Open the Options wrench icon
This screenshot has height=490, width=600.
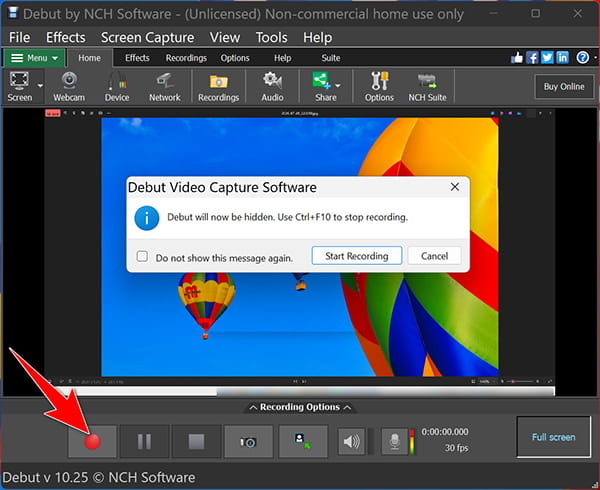pos(379,86)
